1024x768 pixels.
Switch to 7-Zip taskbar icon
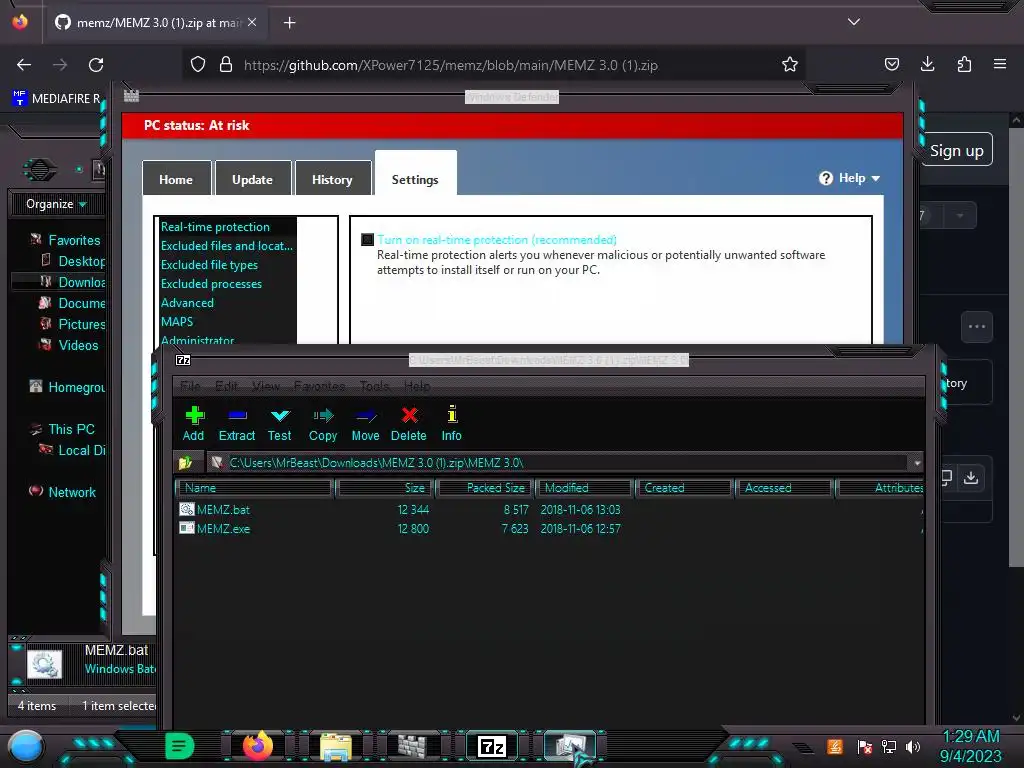(x=492, y=746)
